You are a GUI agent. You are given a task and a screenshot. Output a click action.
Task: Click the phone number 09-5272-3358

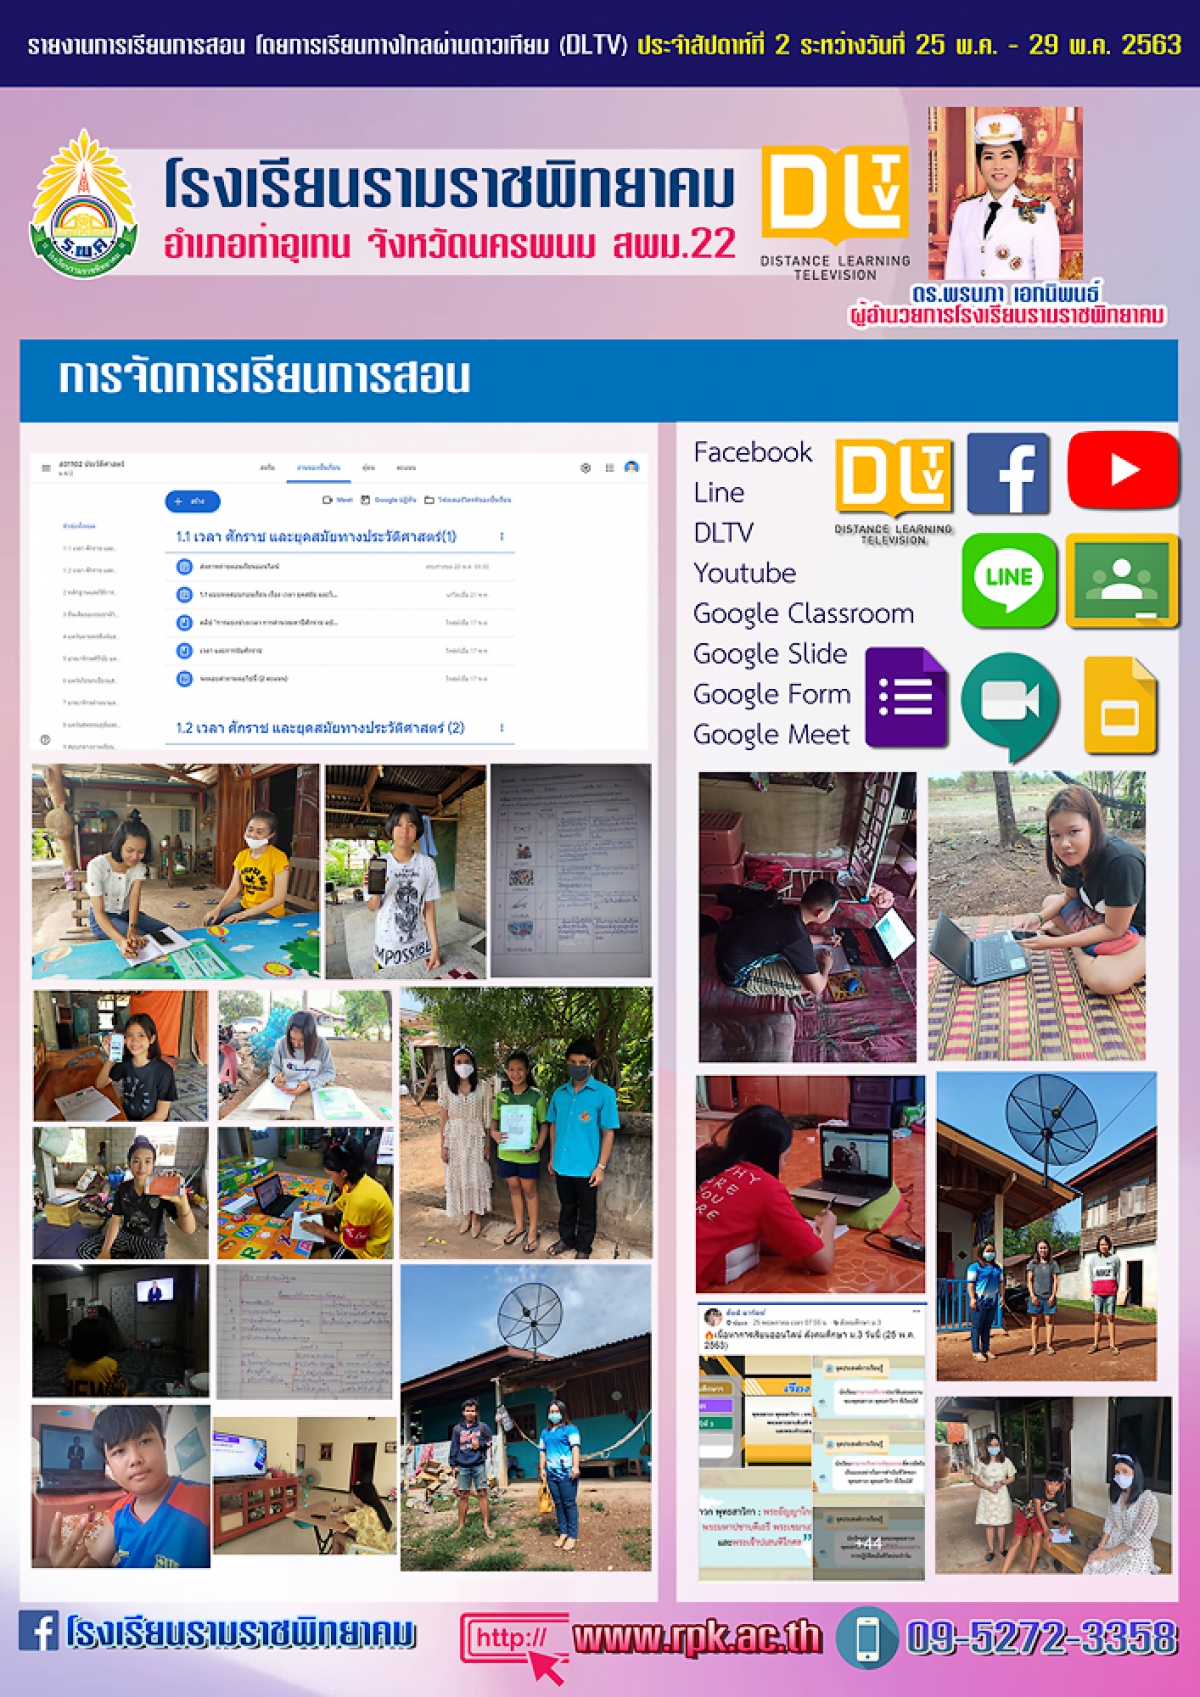click(1041, 1638)
